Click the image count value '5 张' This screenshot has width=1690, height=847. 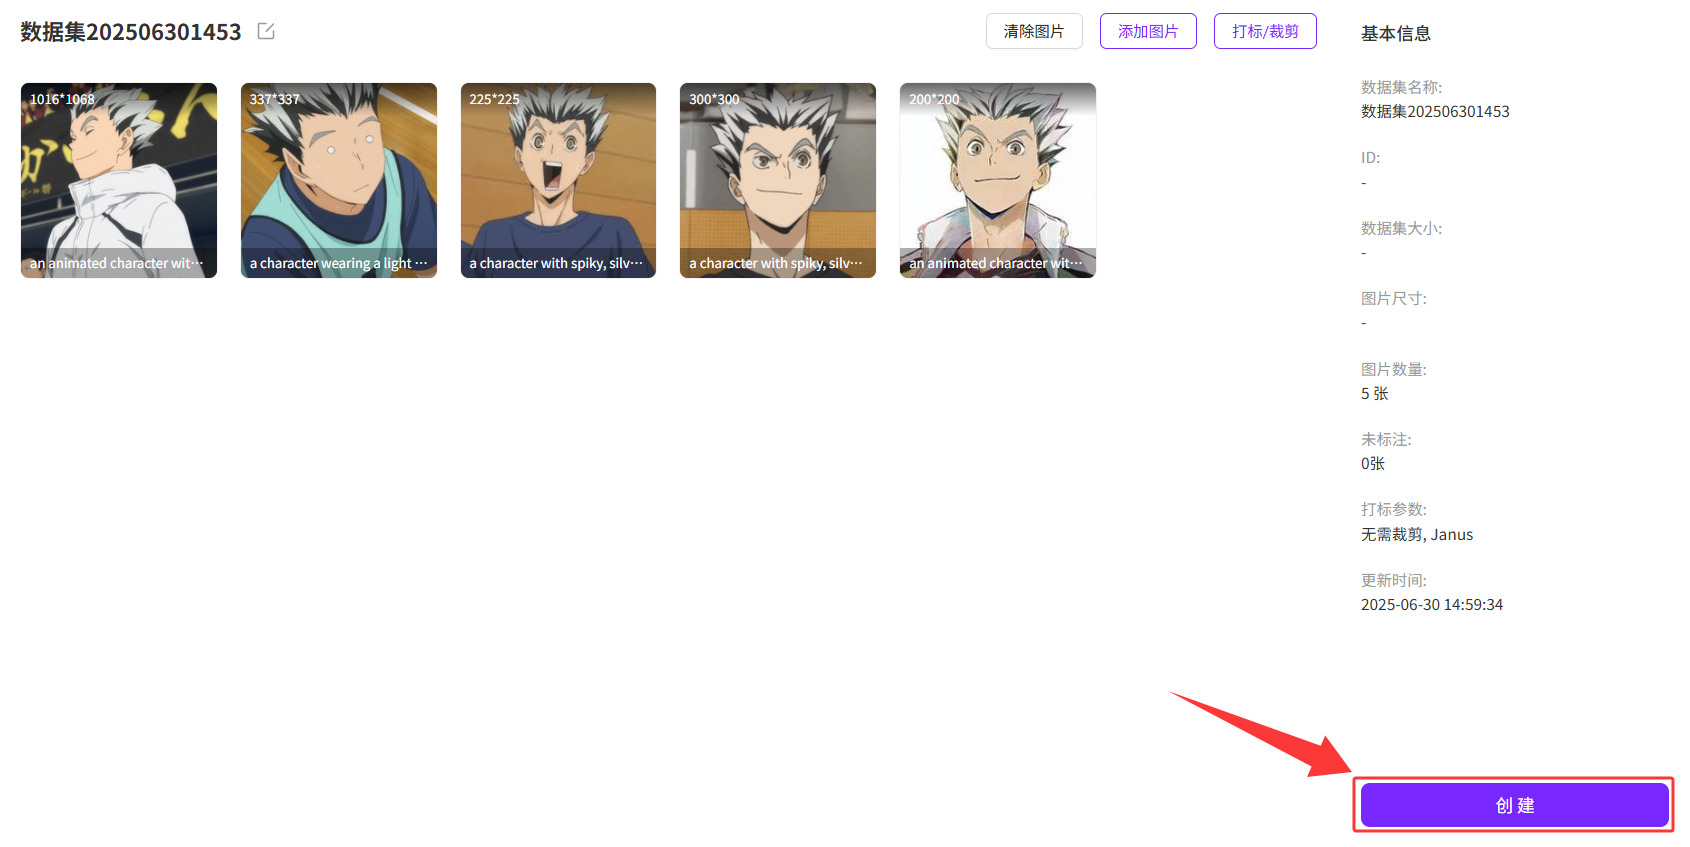tap(1374, 393)
